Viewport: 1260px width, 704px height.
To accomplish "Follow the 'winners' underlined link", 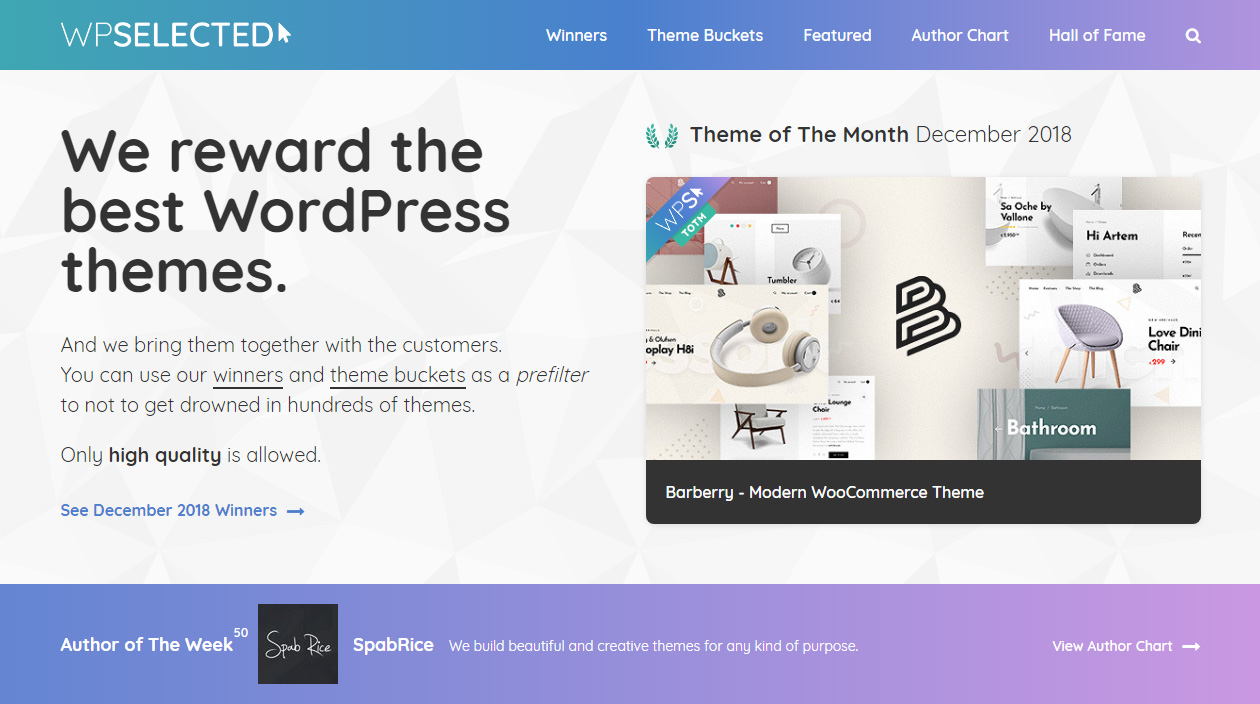I will tap(248, 376).
